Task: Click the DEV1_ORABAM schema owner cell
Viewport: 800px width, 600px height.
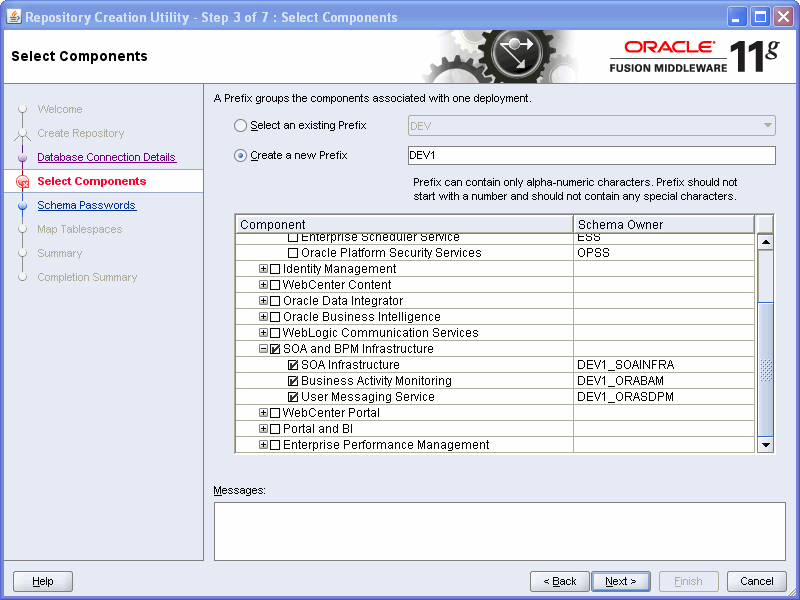Action: point(664,381)
